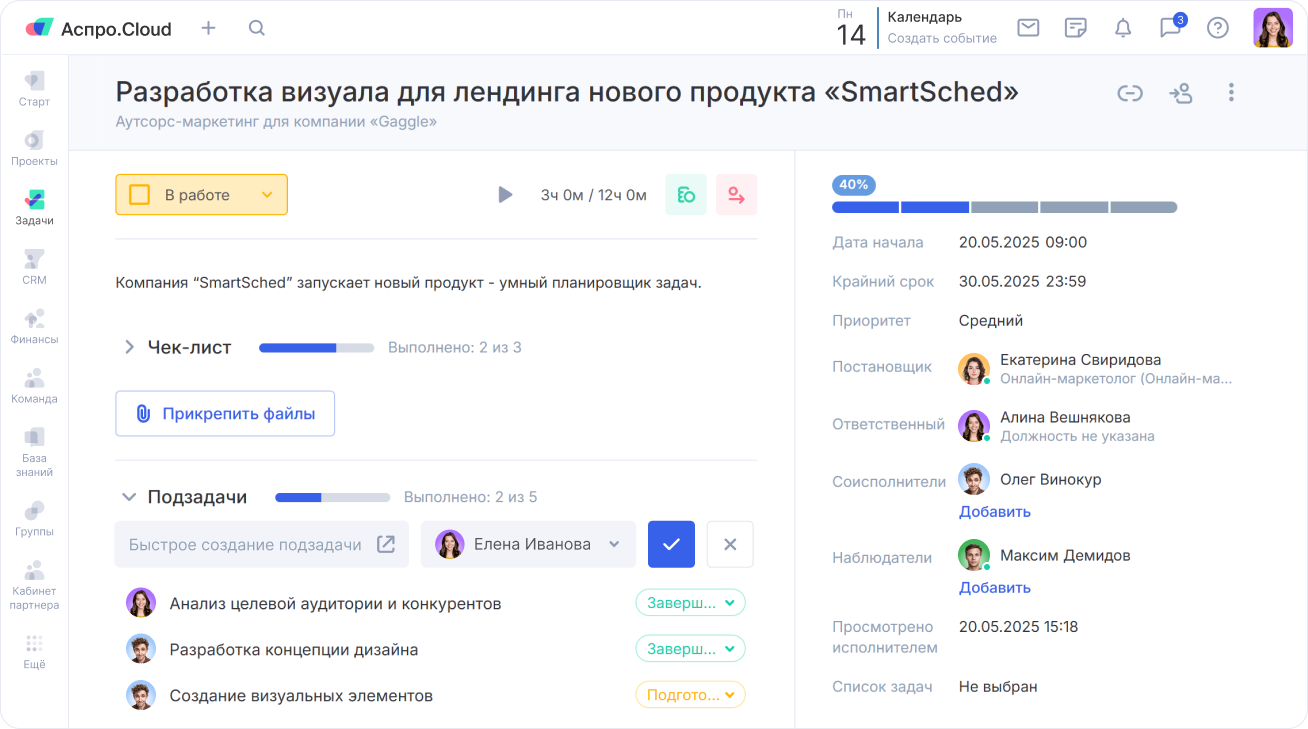Collapse the Подзадачи section
Viewport: 1308px width, 729px height.
[x=129, y=497]
